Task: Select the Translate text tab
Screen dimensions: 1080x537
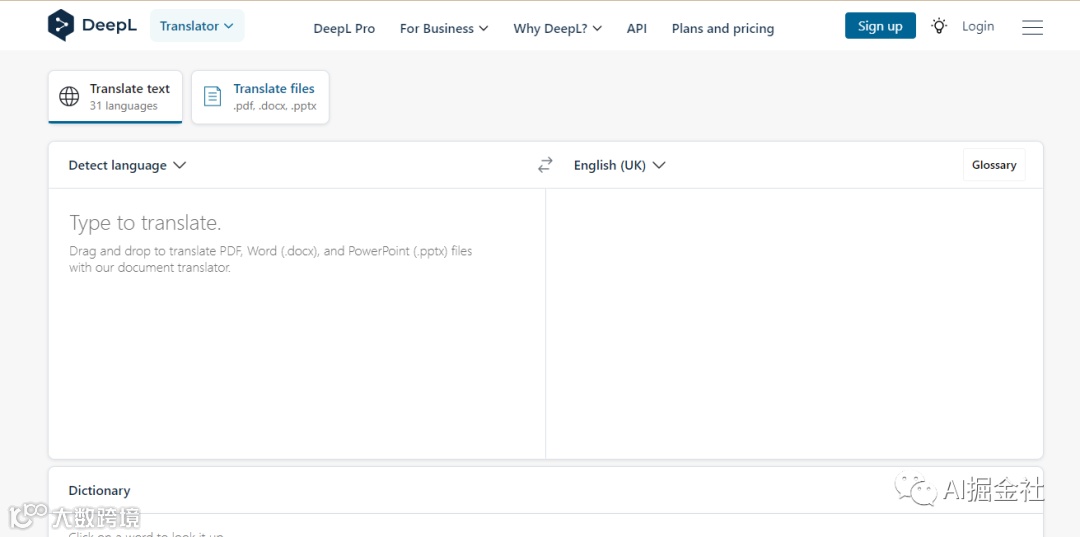Action: pos(115,97)
